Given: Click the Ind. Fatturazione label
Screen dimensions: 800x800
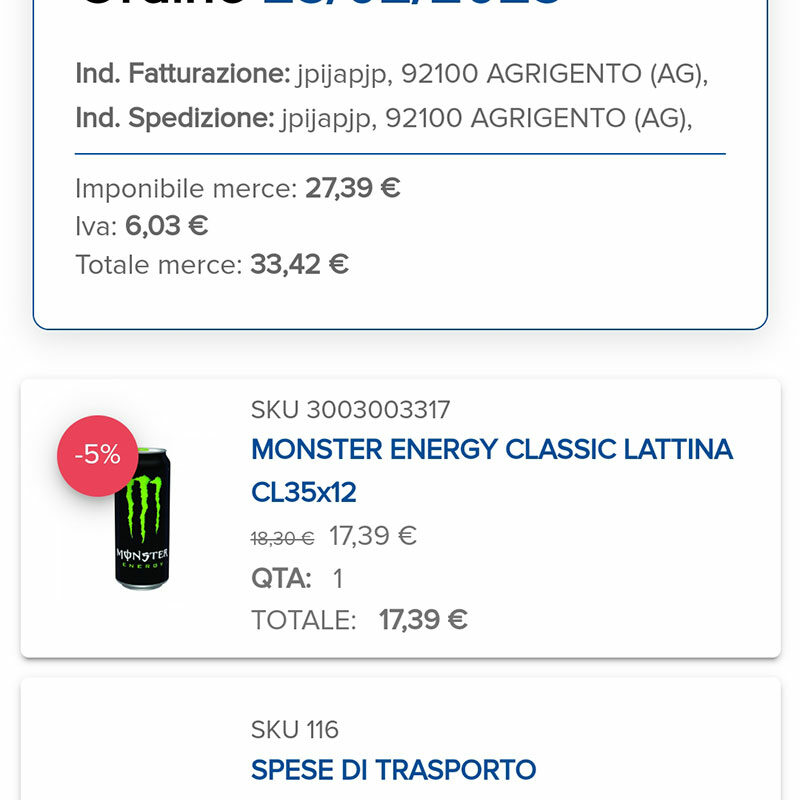Looking at the screenshot, I should pyautogui.click(x=182, y=73).
